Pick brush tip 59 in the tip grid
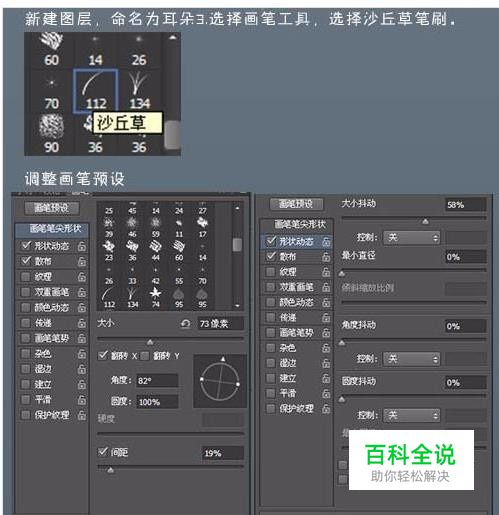 click(x=155, y=228)
